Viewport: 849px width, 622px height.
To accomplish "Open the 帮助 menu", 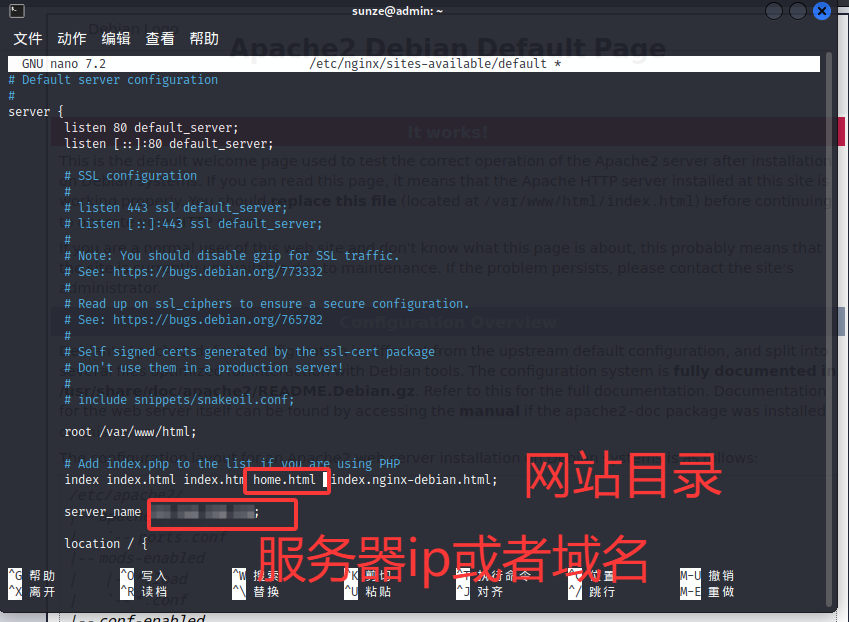I will 204,38.
